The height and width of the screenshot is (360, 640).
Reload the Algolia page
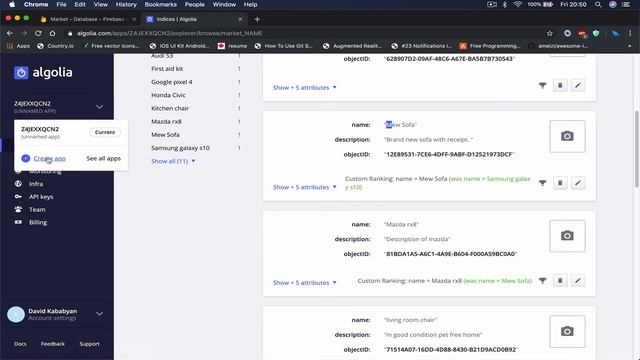pyautogui.click(x=38, y=33)
